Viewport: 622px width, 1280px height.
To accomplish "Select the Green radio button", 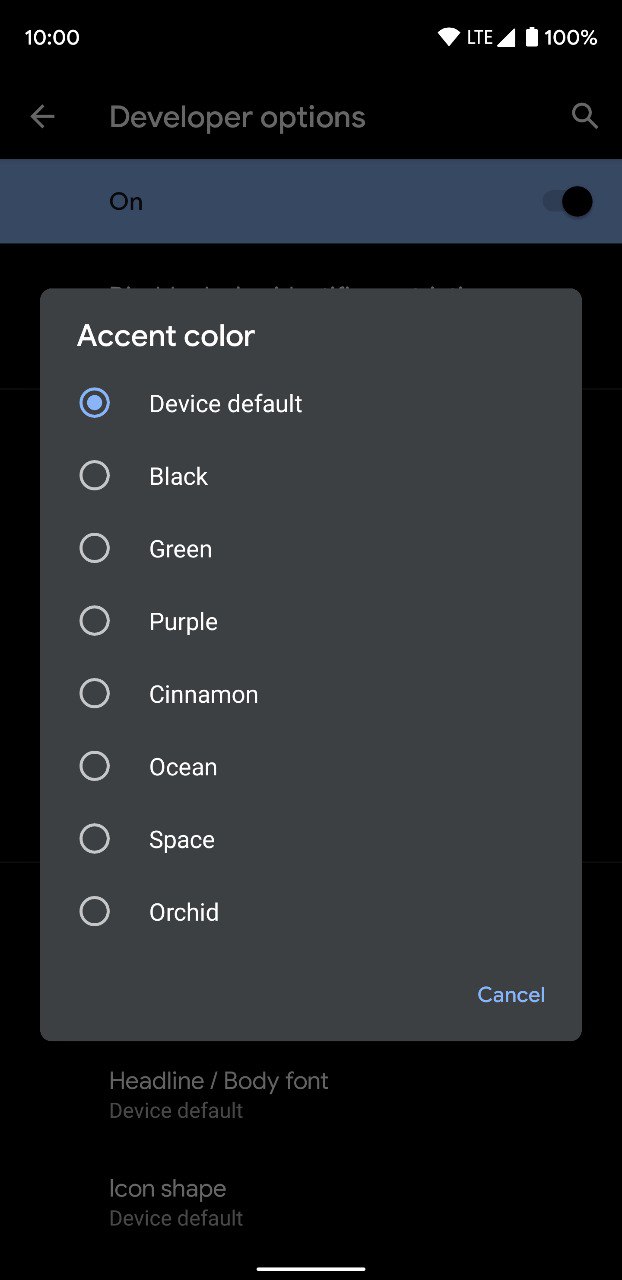I will (x=95, y=548).
